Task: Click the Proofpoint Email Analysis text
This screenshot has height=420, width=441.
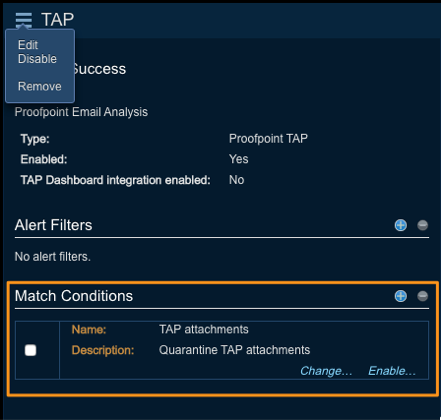Action: coord(81,112)
